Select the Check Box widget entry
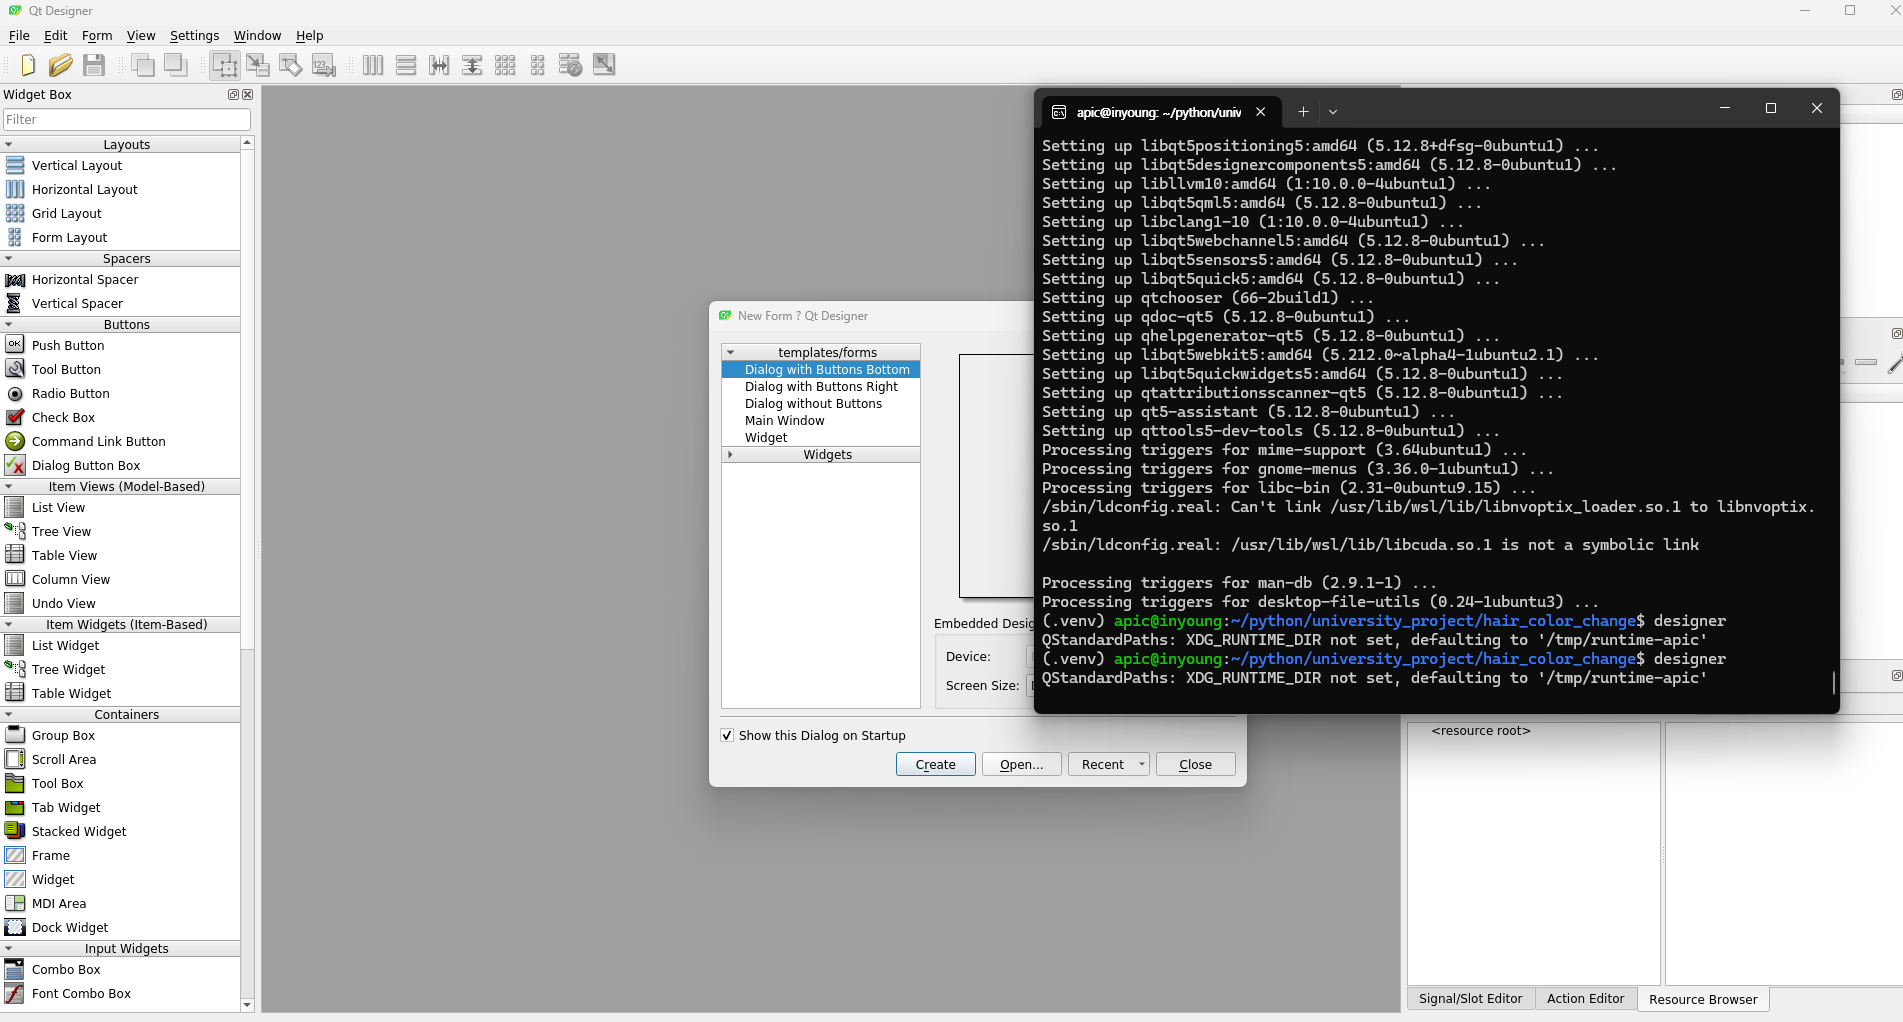1903x1022 pixels. [x=64, y=417]
